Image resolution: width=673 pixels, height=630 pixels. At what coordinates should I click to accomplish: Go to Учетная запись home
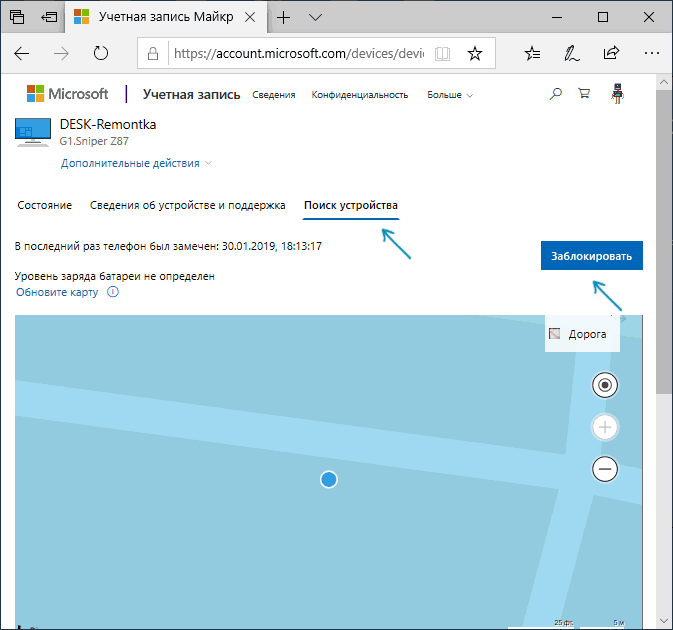[x=191, y=94]
